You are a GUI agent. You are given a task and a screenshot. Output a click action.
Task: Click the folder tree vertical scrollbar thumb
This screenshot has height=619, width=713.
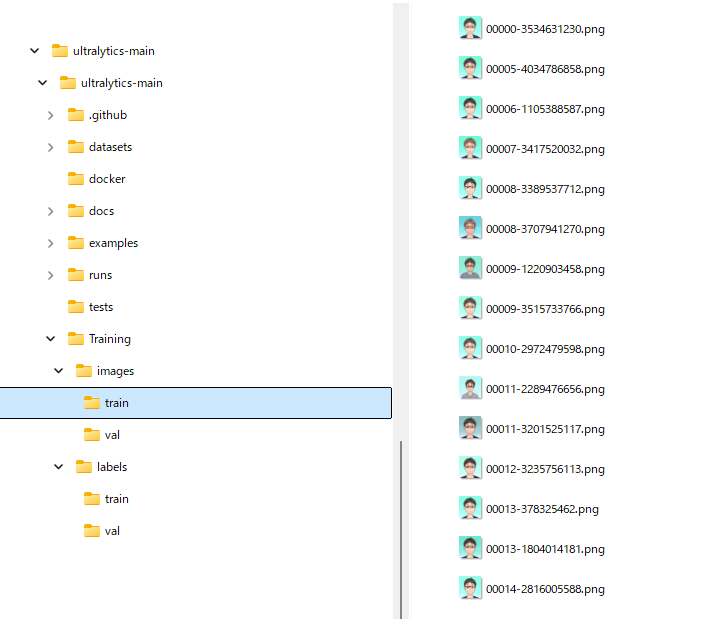coord(401,529)
